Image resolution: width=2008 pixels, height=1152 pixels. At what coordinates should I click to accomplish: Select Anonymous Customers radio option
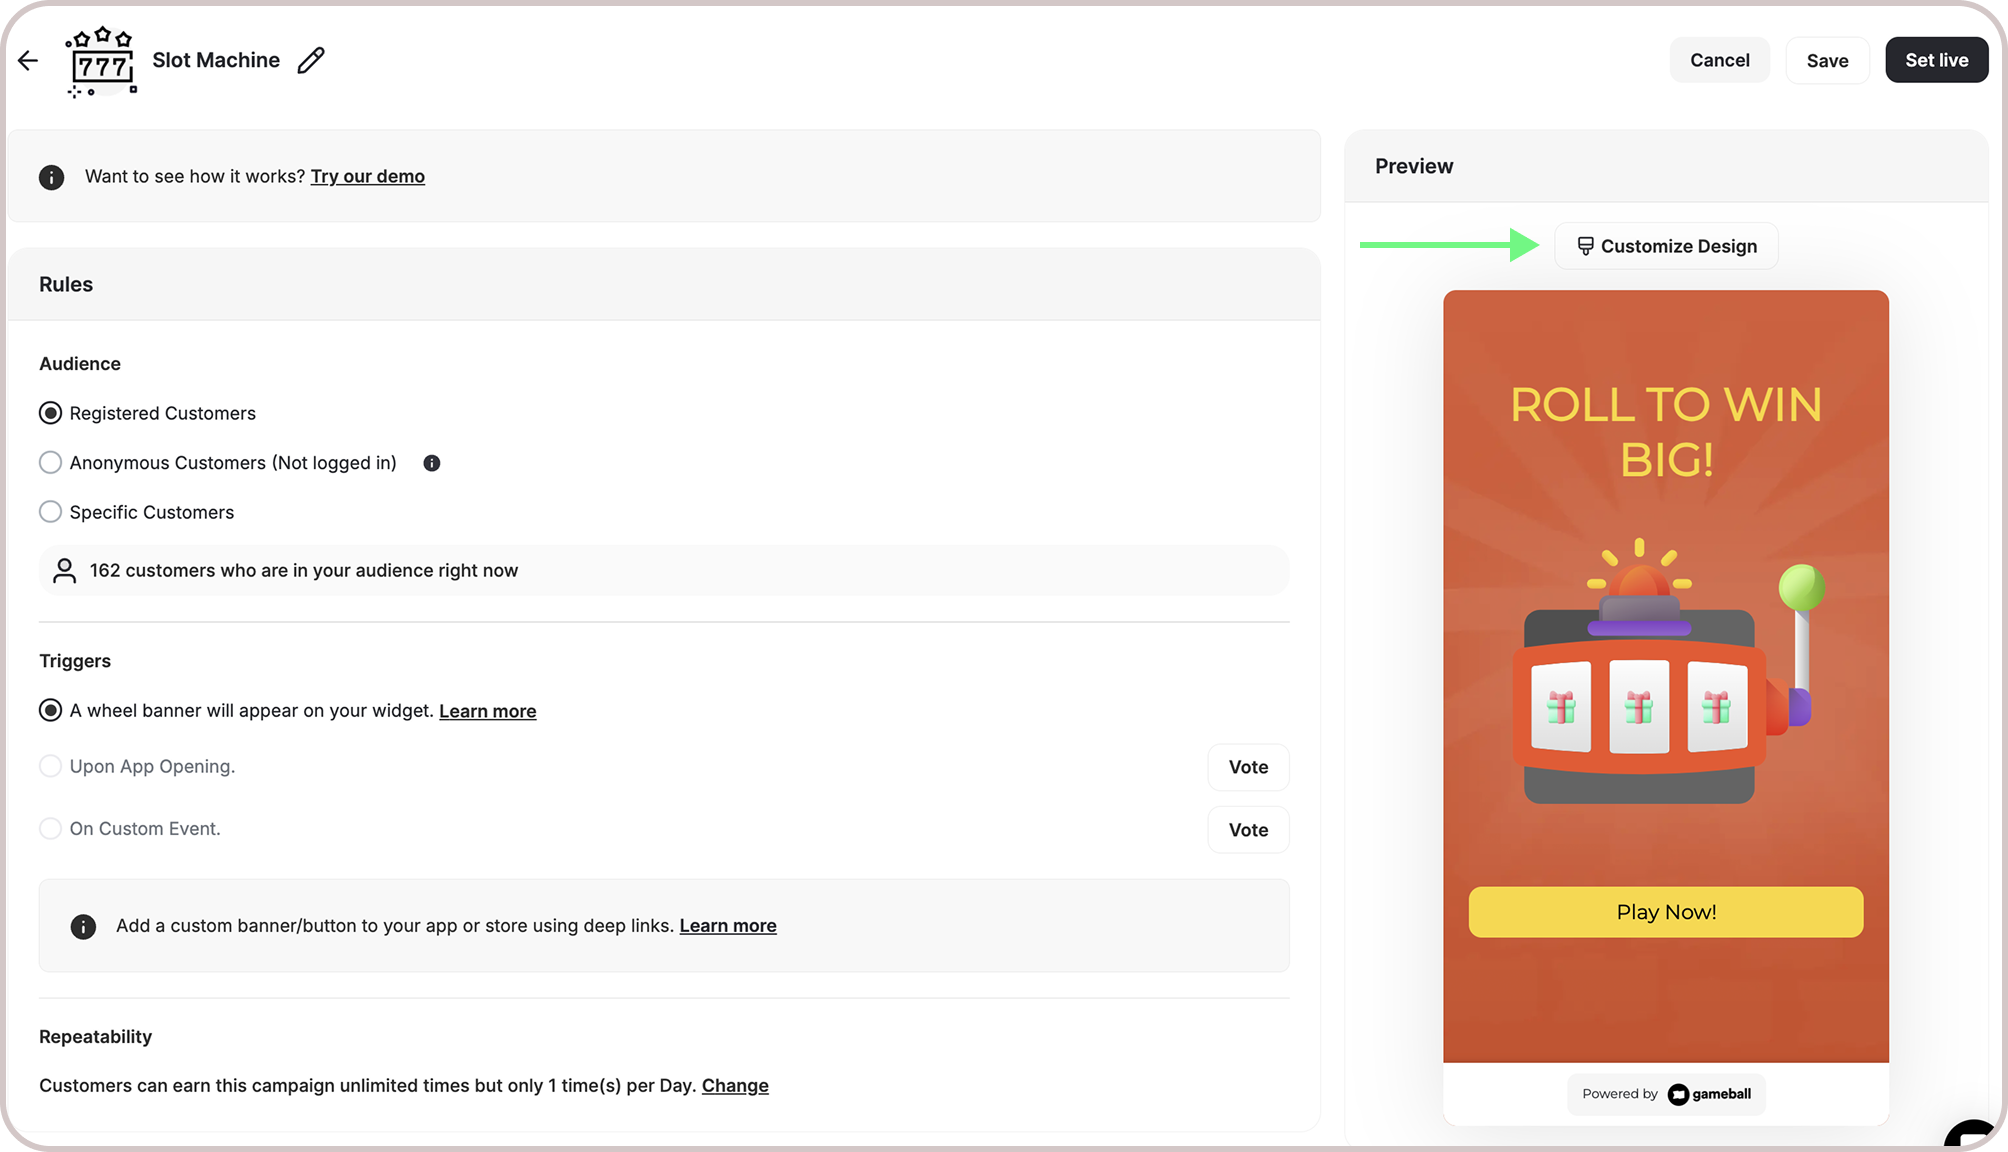click(x=51, y=463)
